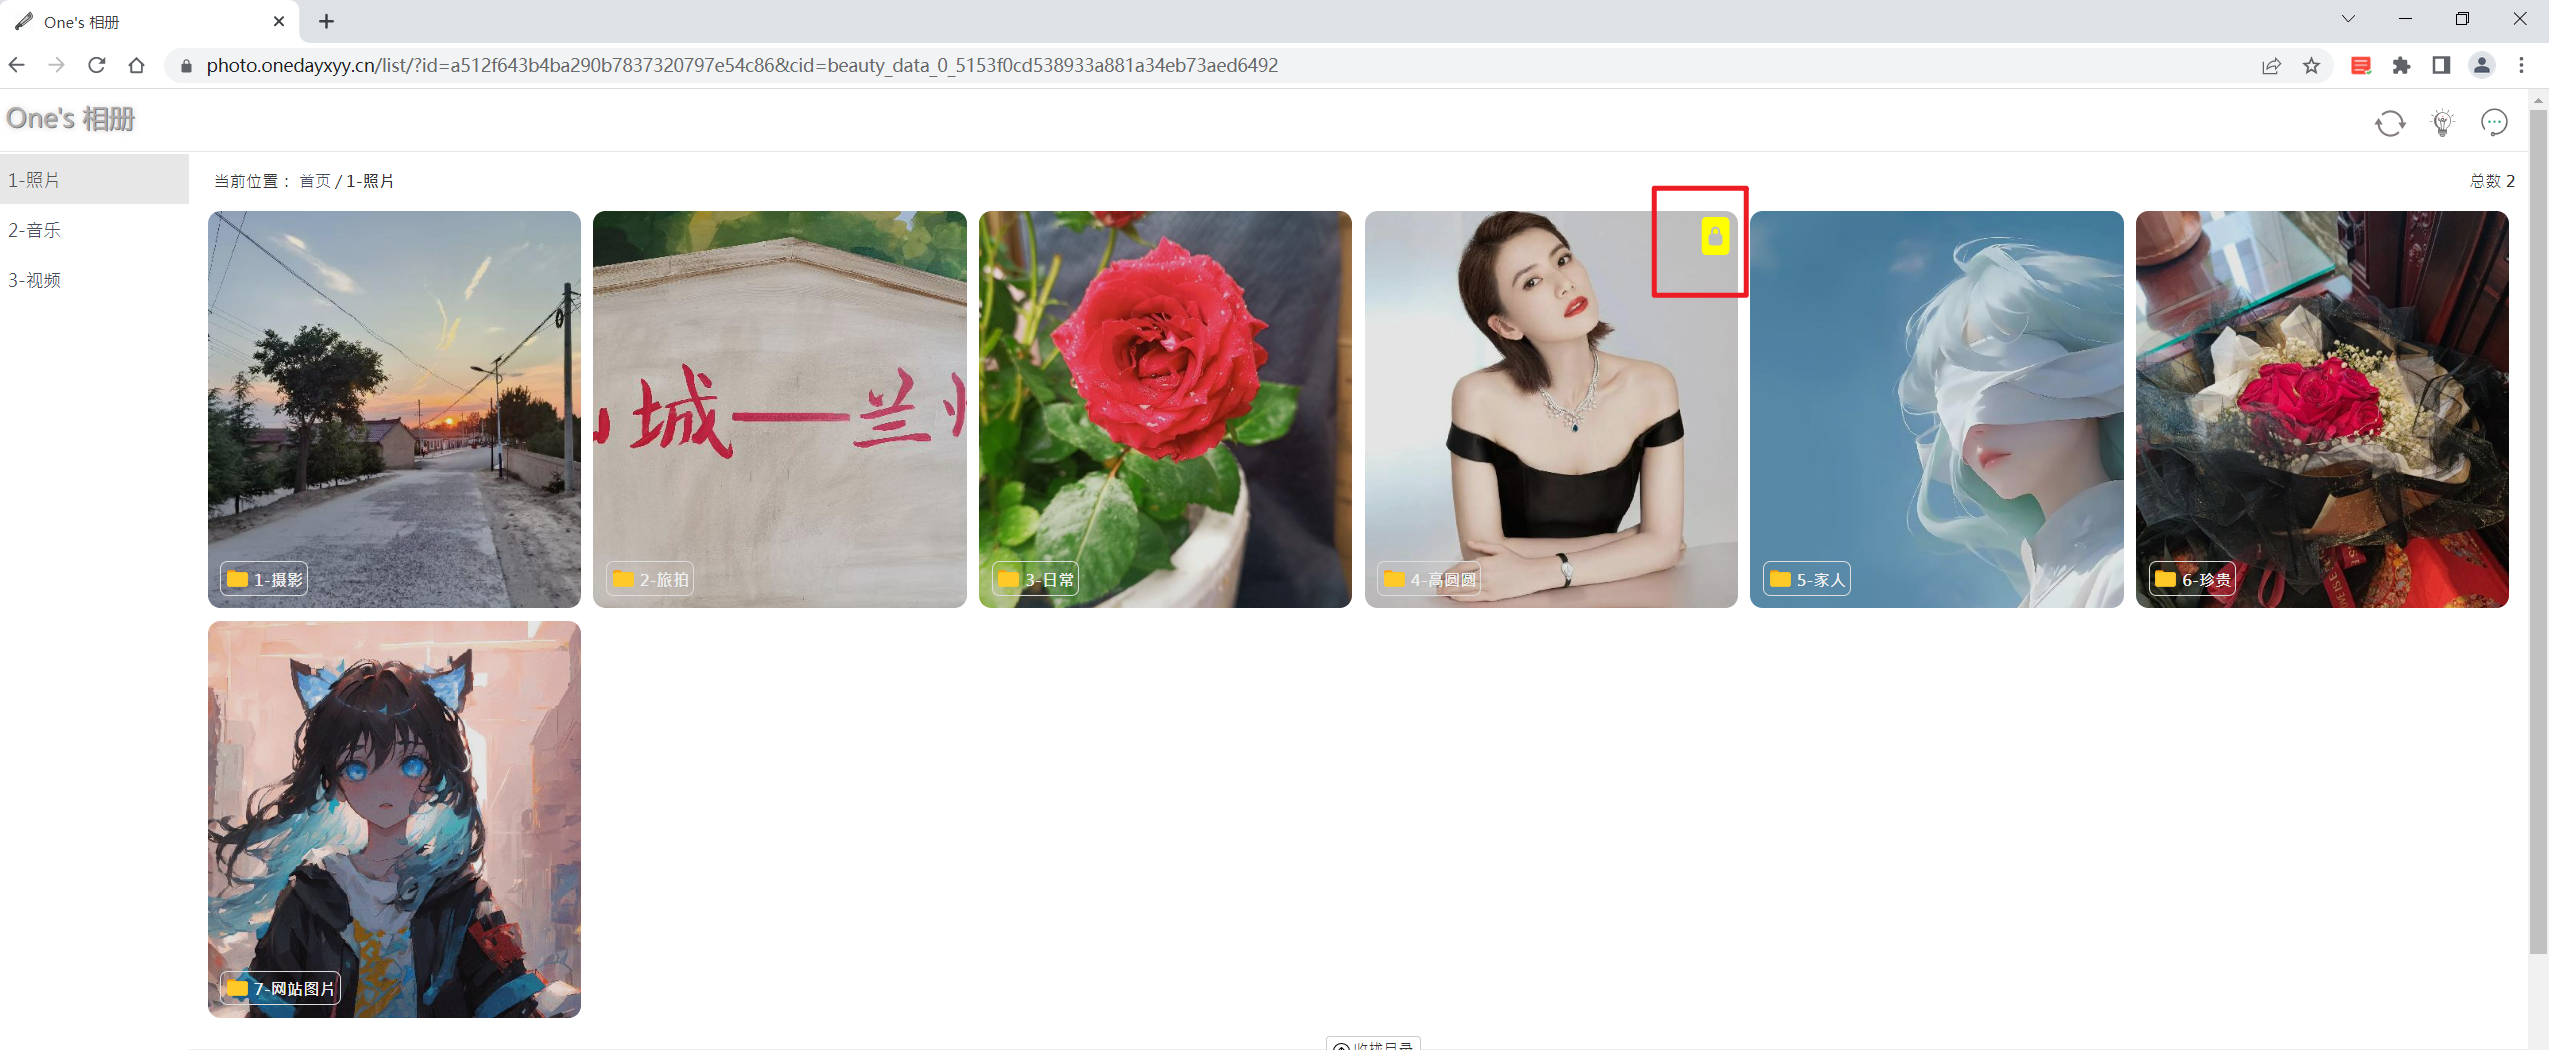Click the 2-旅拍 folder label
This screenshot has height=1050, width=2549.
click(x=650, y=579)
